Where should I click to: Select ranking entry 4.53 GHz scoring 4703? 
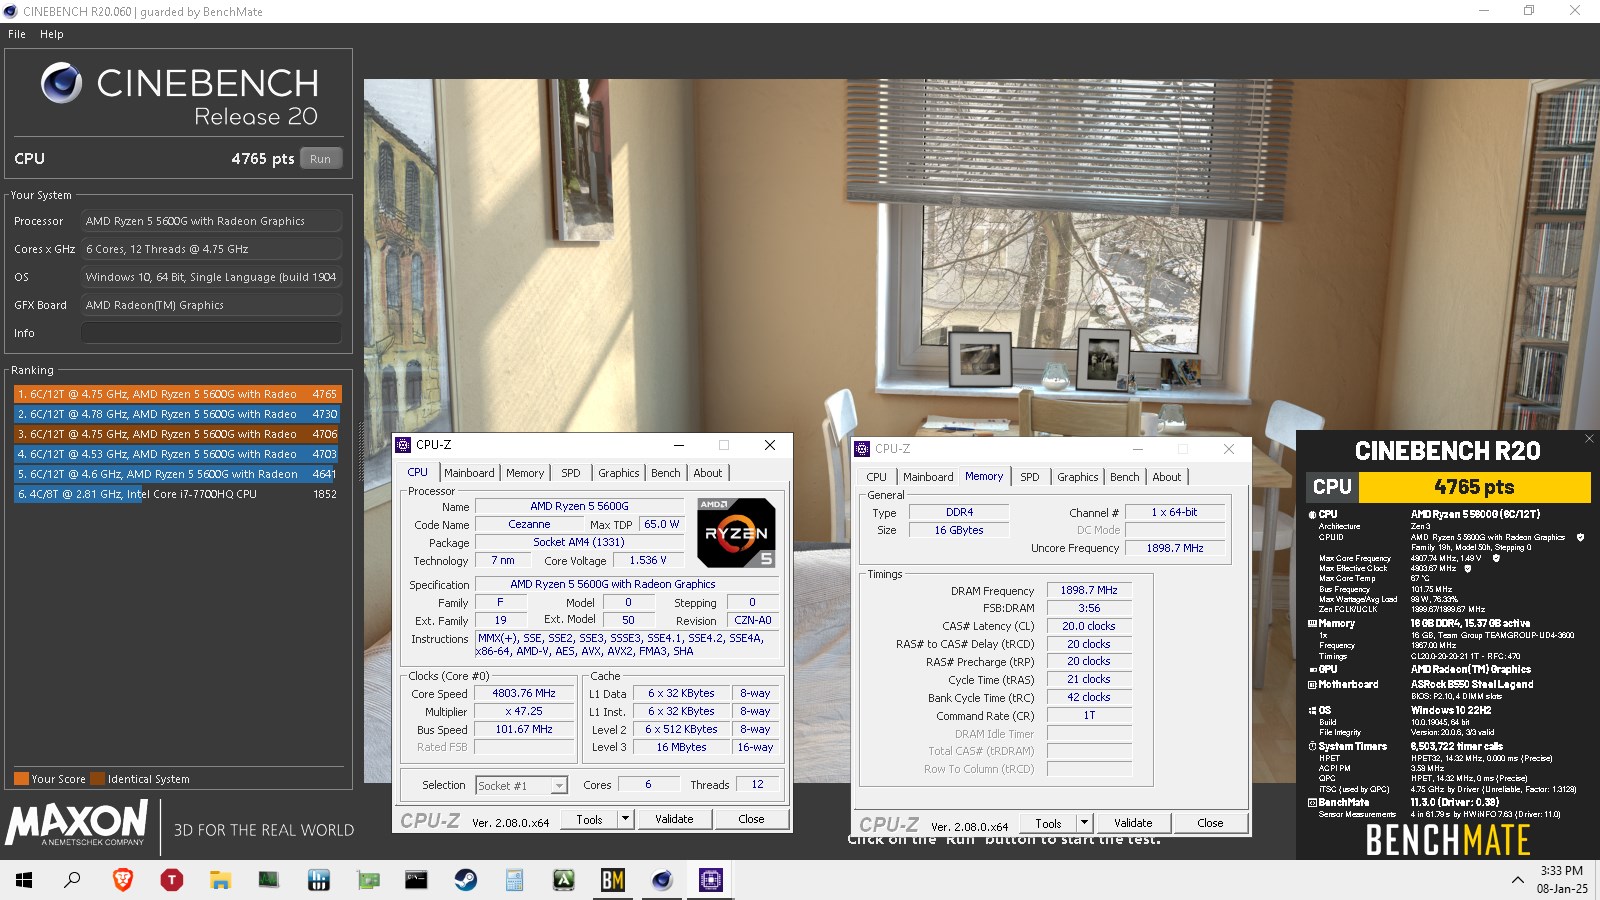(178, 454)
